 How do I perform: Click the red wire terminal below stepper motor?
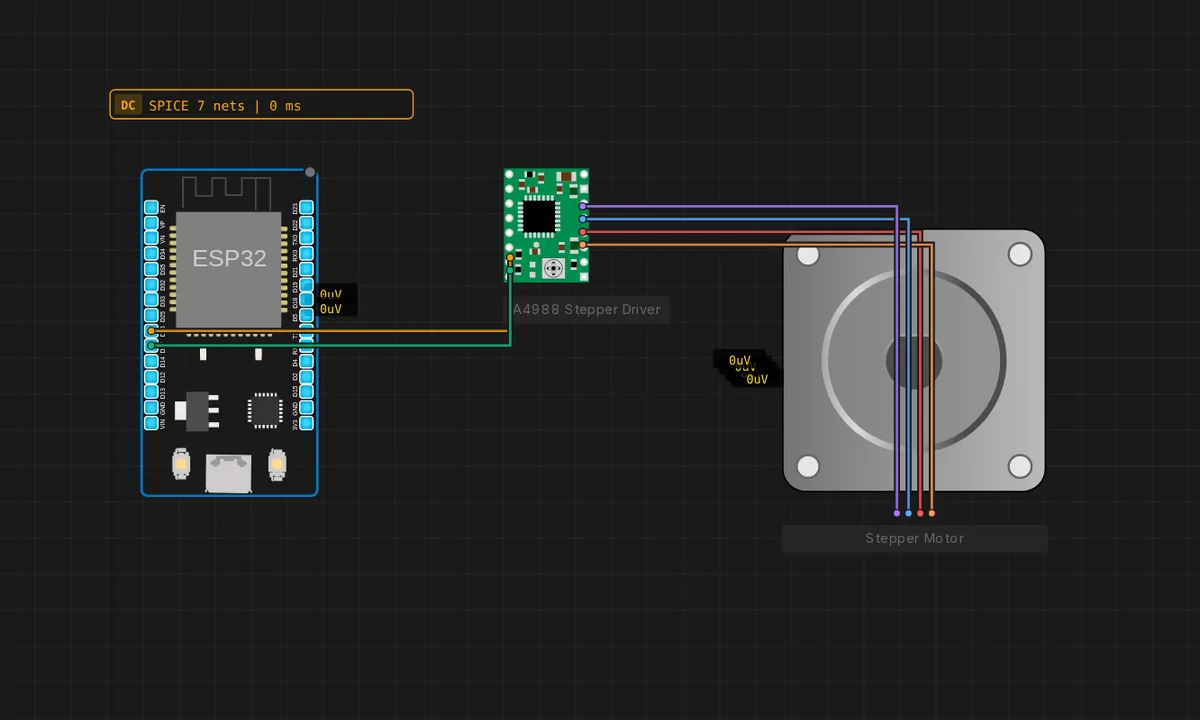920,513
